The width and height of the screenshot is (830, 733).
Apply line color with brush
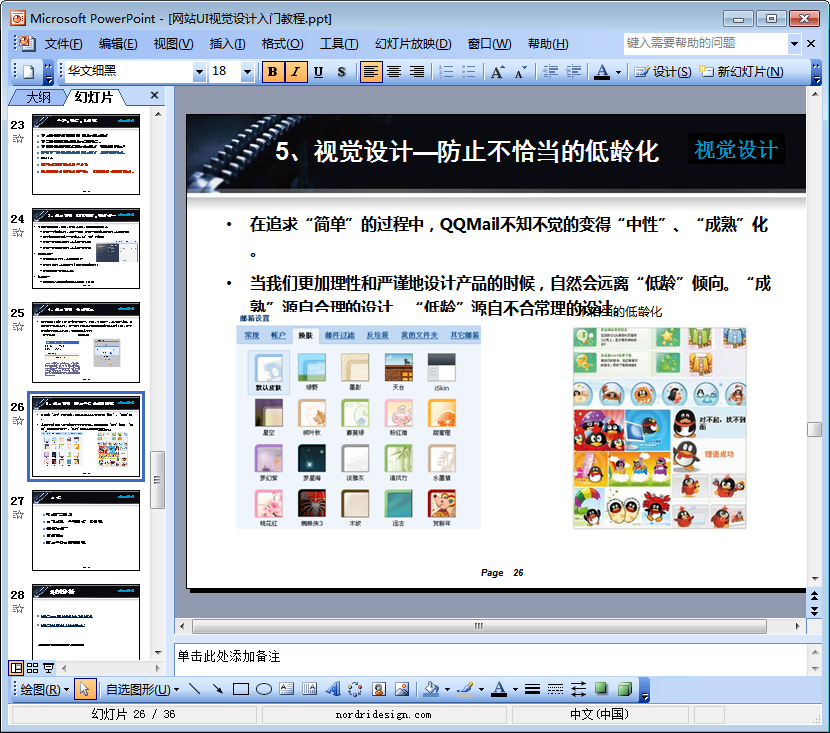point(465,689)
